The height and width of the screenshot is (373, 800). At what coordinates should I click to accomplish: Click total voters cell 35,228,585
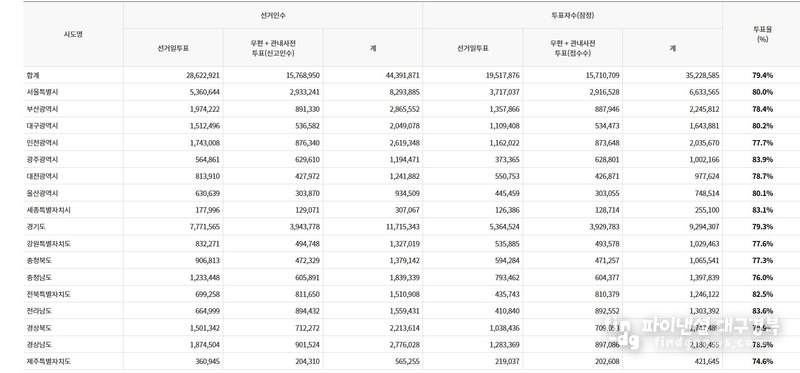(703, 75)
